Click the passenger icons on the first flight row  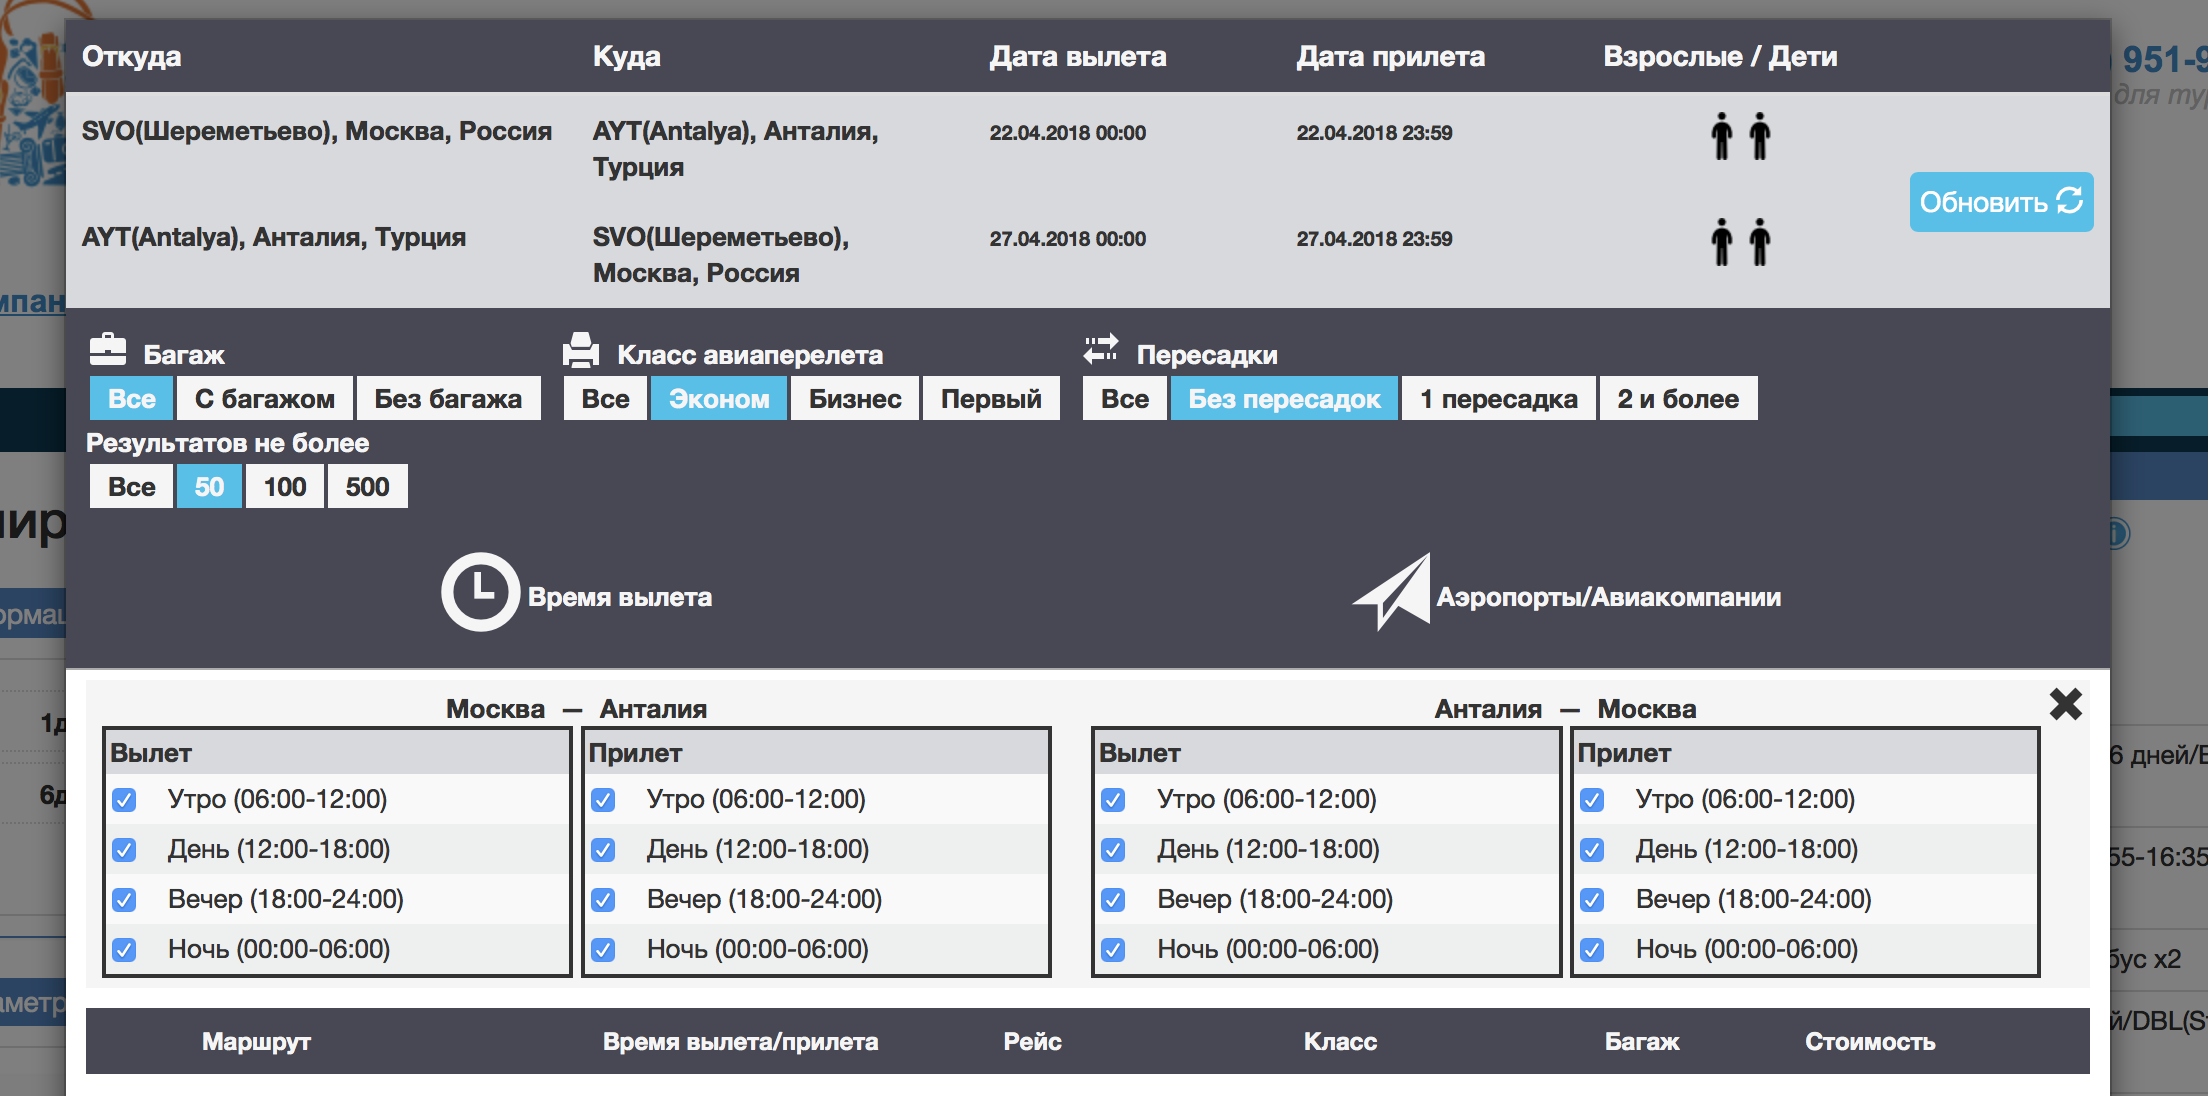(1740, 136)
